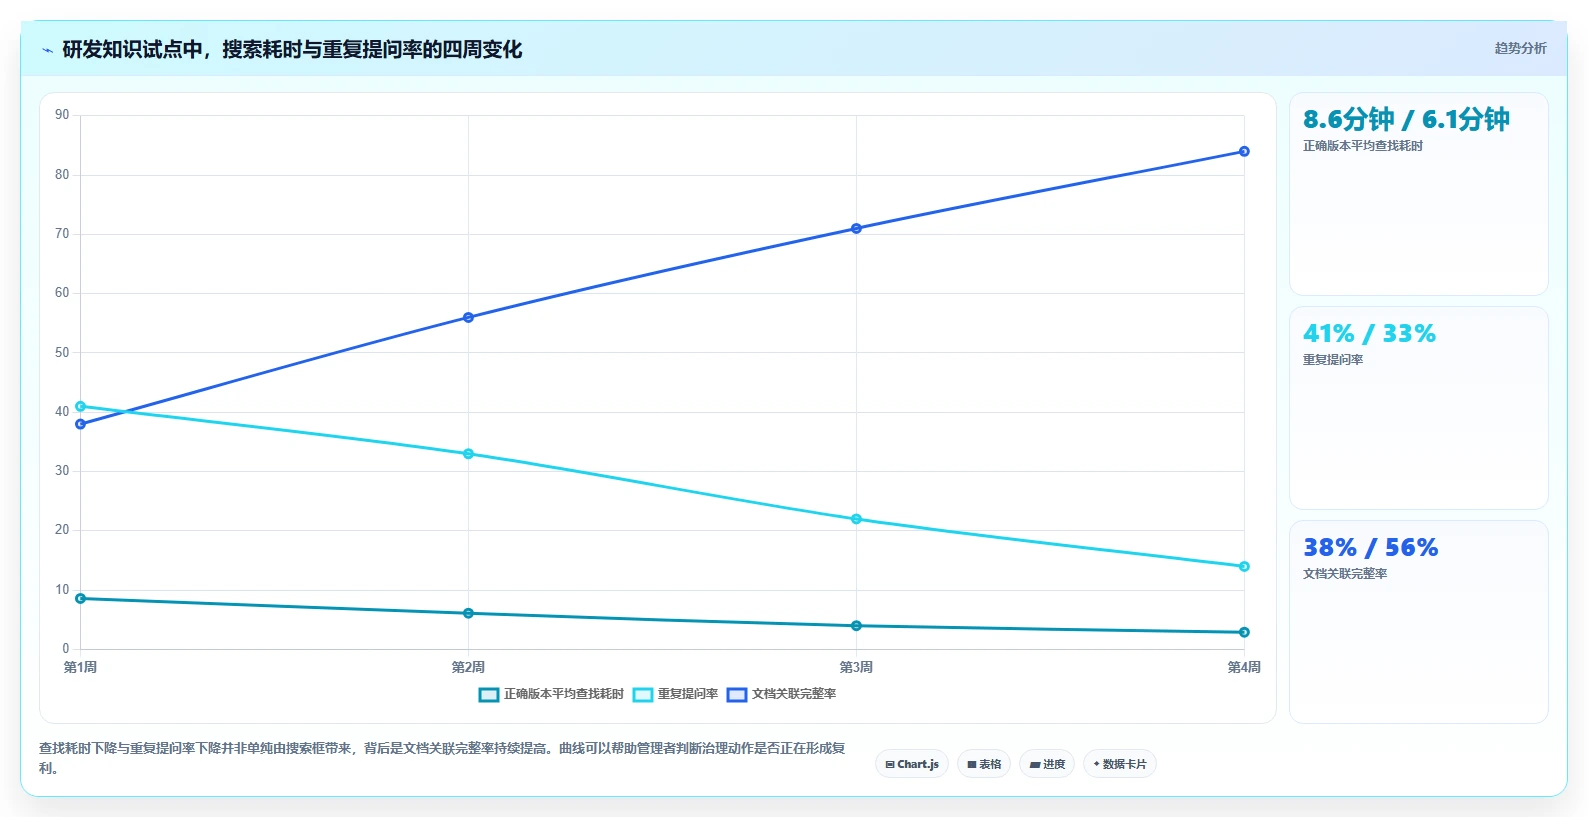Click the 进度 chip
This screenshot has width=1588, height=817.
(x=1047, y=764)
